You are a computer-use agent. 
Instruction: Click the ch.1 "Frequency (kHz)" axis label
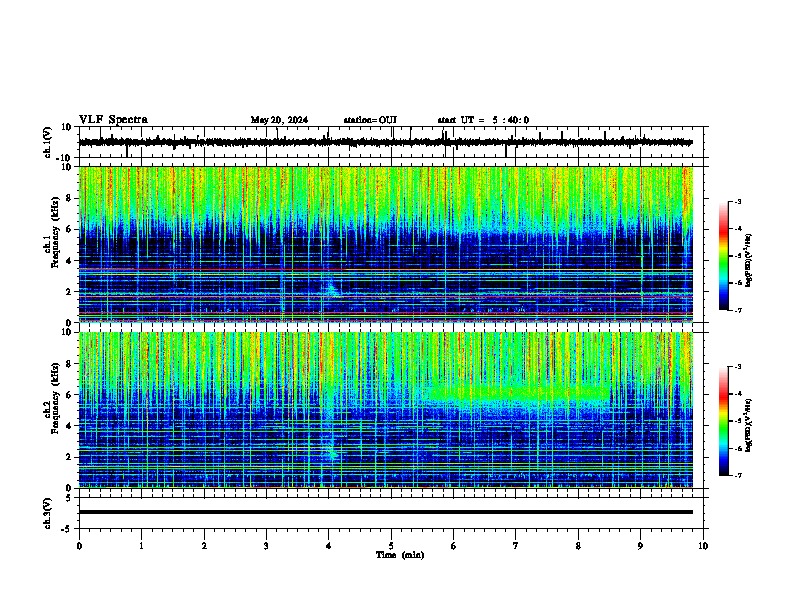(55, 233)
